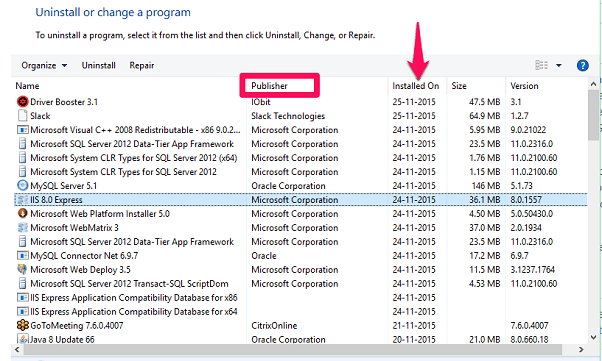Sort by the Installed On column header
This screenshot has height=361, width=602.
coord(415,86)
